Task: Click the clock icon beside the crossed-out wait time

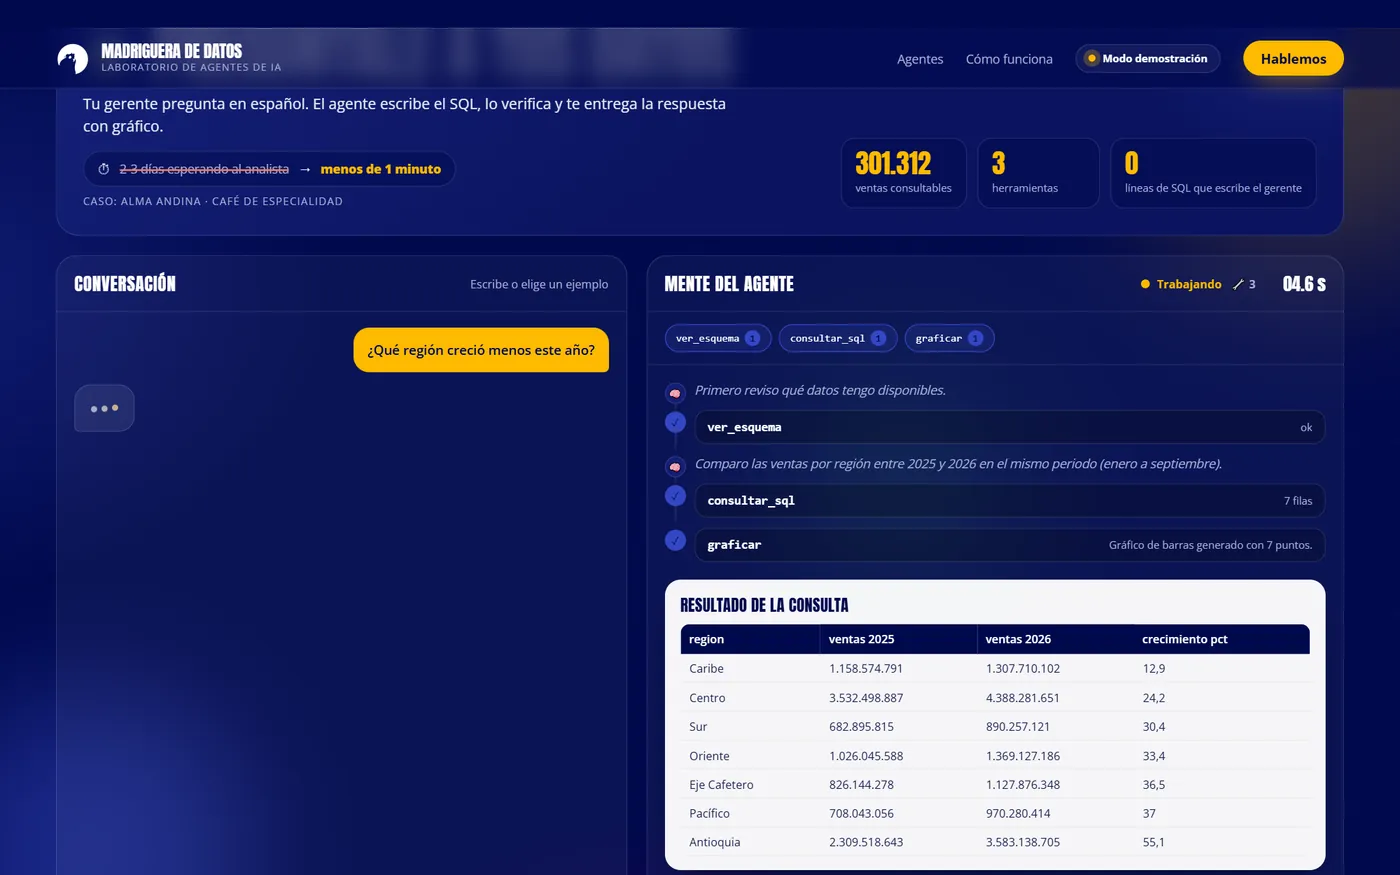Action: 103,169
